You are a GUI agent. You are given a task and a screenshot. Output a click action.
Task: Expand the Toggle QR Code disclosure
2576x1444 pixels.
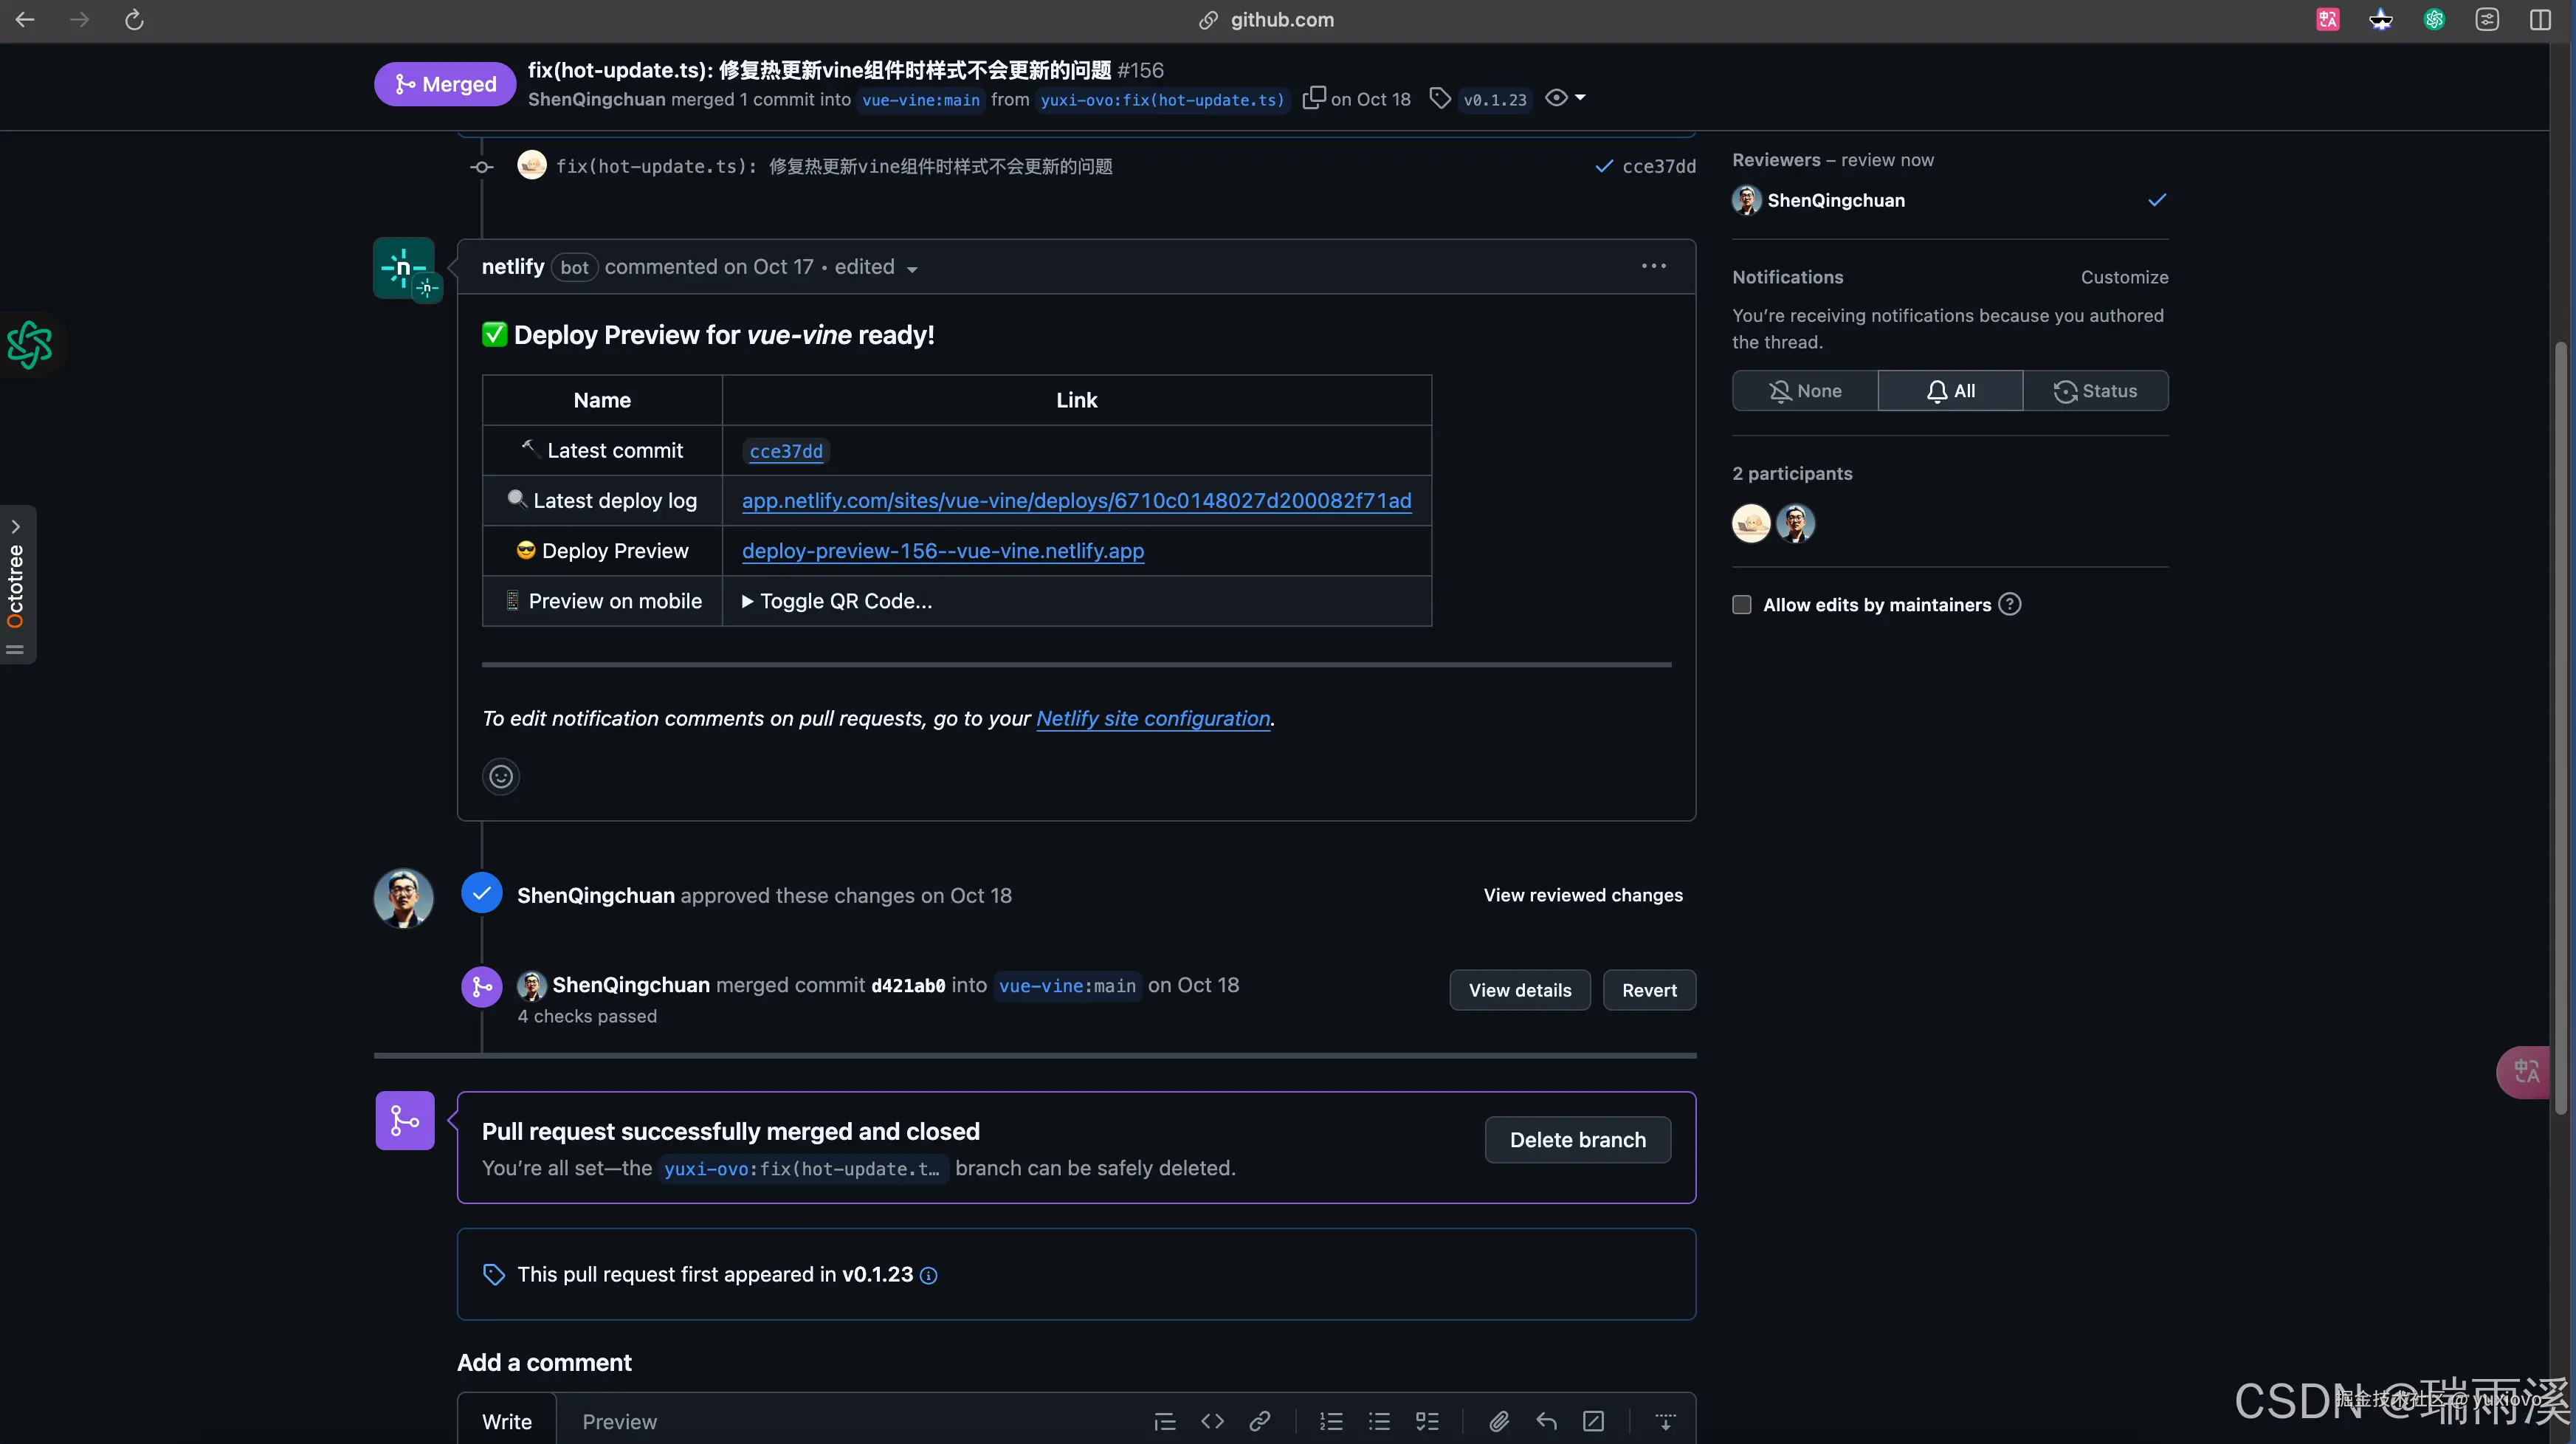click(836, 601)
